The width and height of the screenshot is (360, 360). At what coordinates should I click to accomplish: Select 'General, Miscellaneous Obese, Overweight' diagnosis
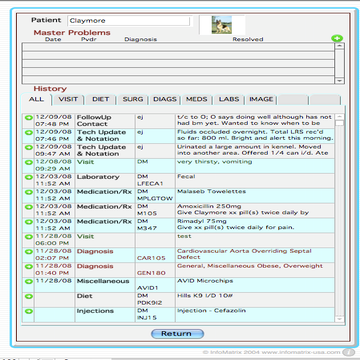(x=250, y=266)
